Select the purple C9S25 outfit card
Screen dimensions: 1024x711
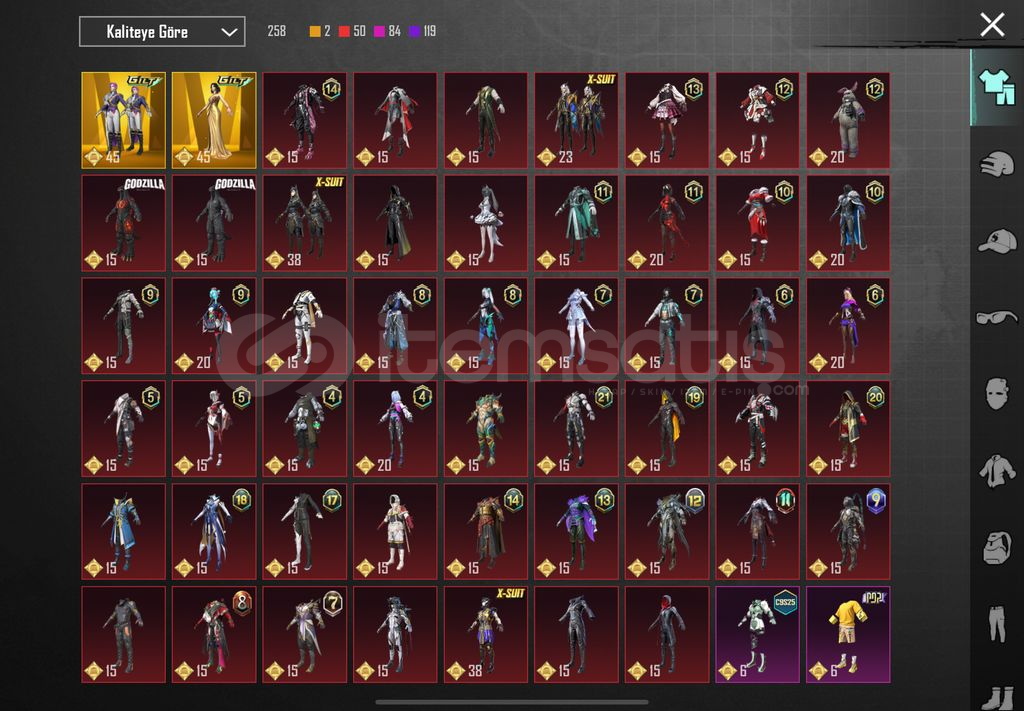(758, 634)
